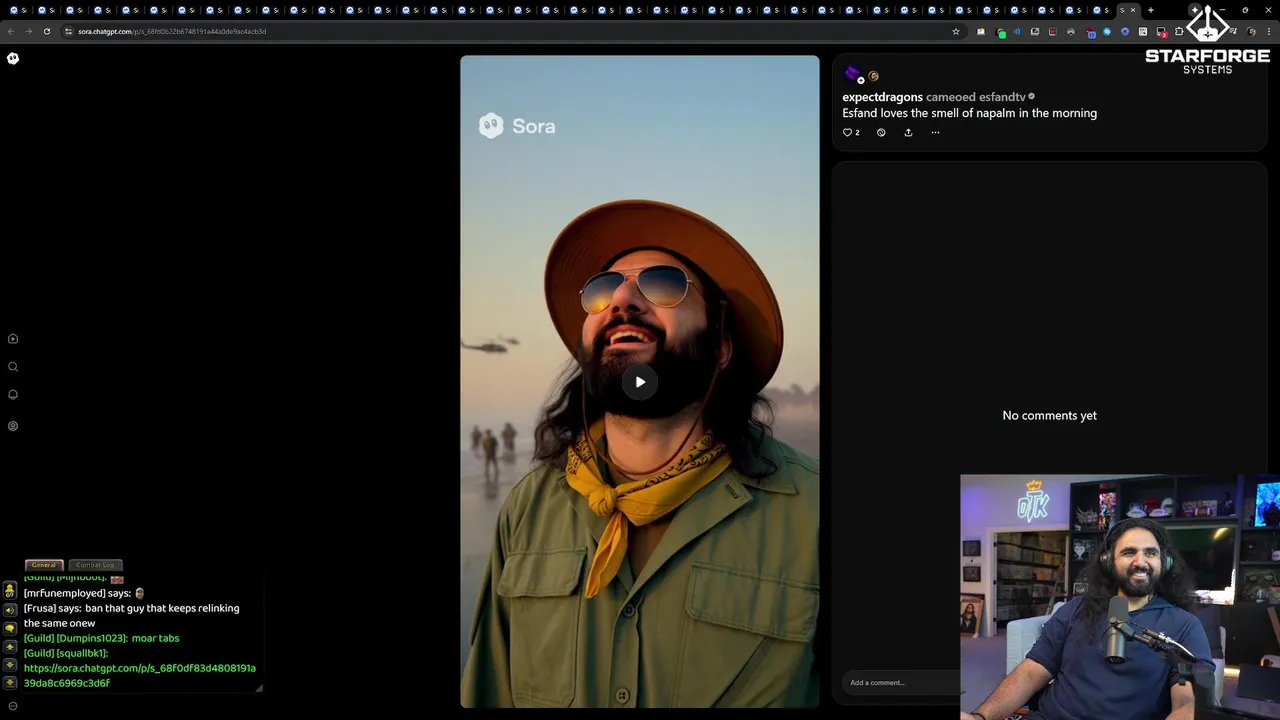Click the small circle icon below chat
Viewport: 1280px width, 720px height.
(x=13, y=706)
